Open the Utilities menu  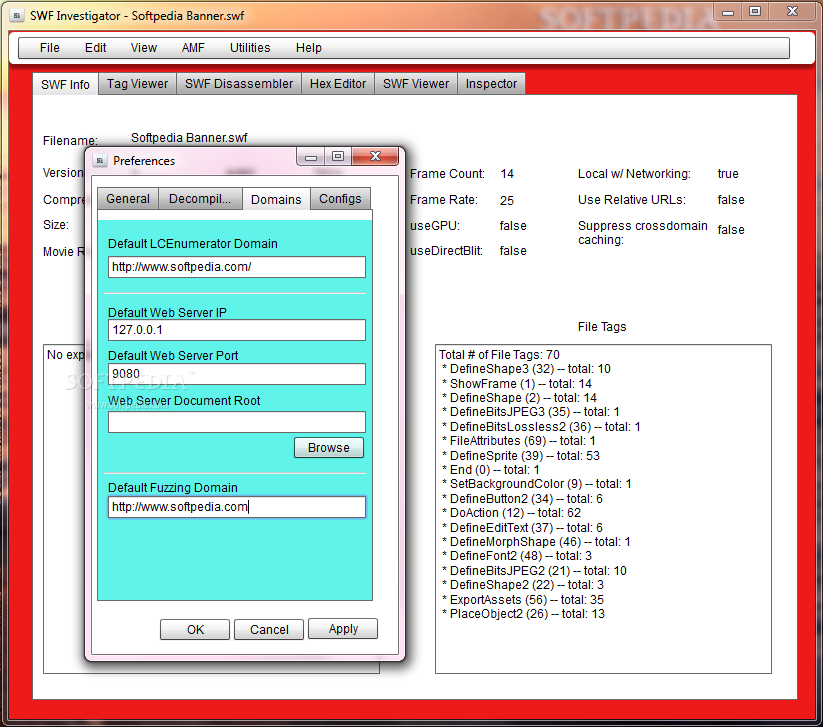point(250,48)
